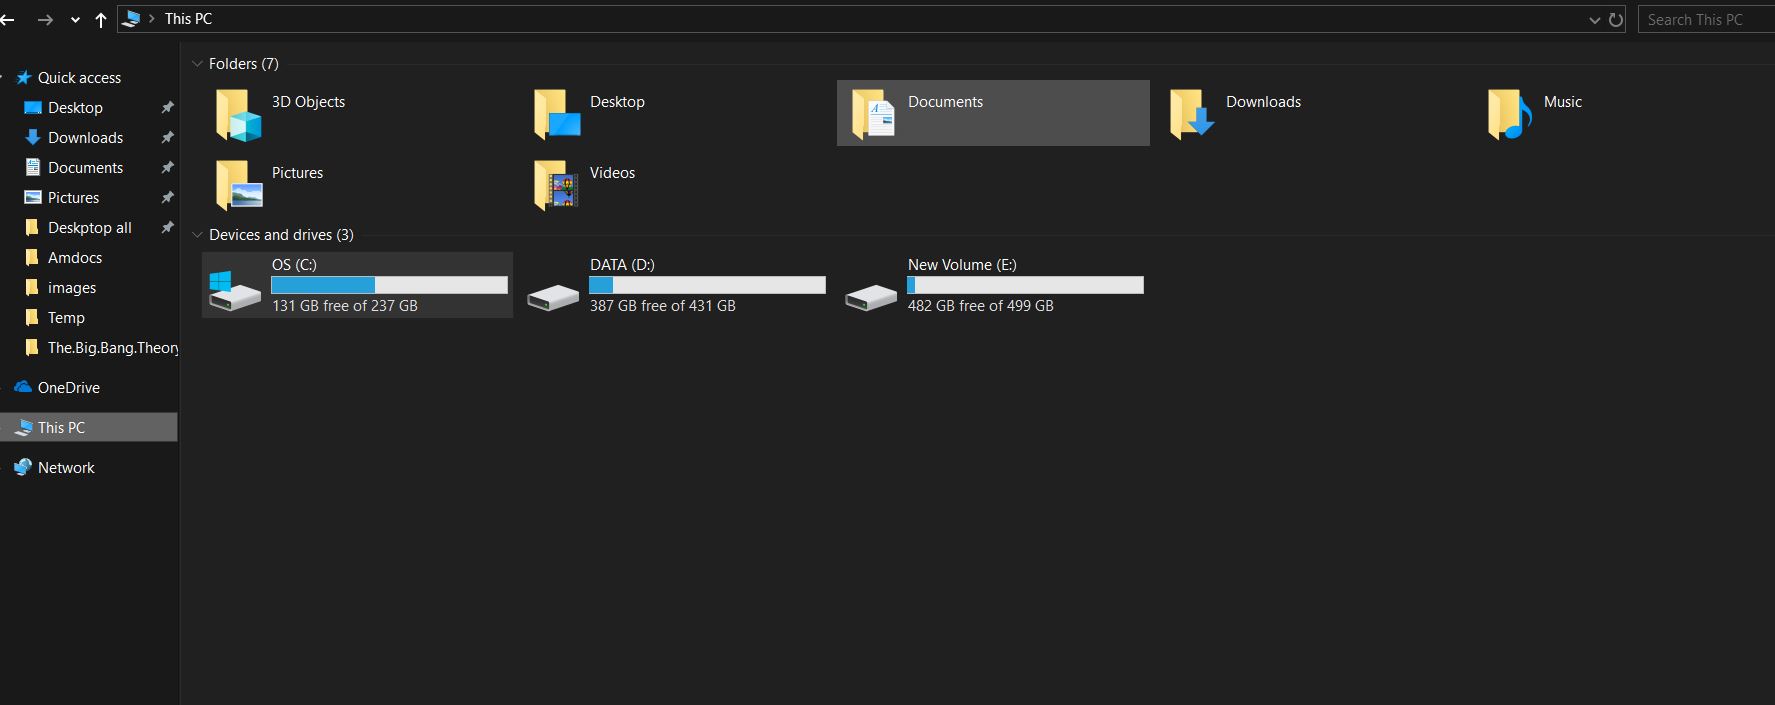Click the Back arrow navigation button
Viewport: 1775px width, 705px height.
click(7, 19)
